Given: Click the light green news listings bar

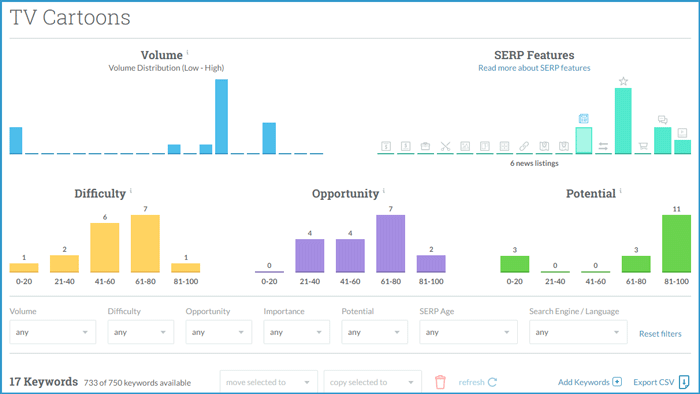Looking at the screenshot, I should (583, 141).
